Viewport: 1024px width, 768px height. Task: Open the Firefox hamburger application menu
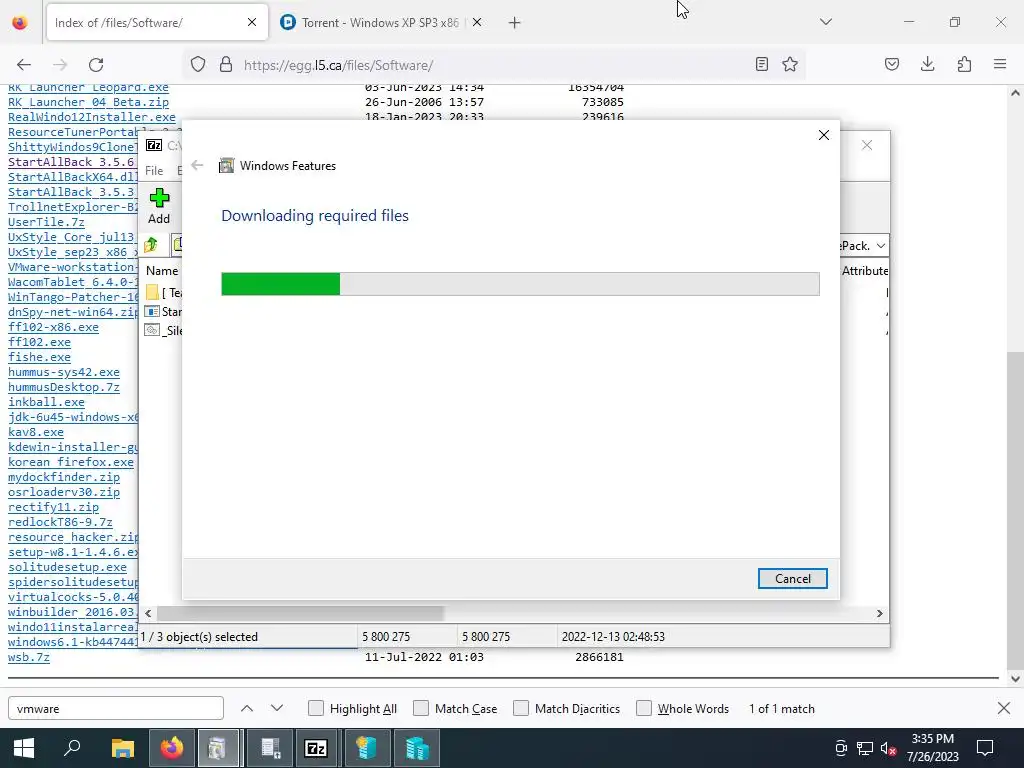(x=1000, y=64)
